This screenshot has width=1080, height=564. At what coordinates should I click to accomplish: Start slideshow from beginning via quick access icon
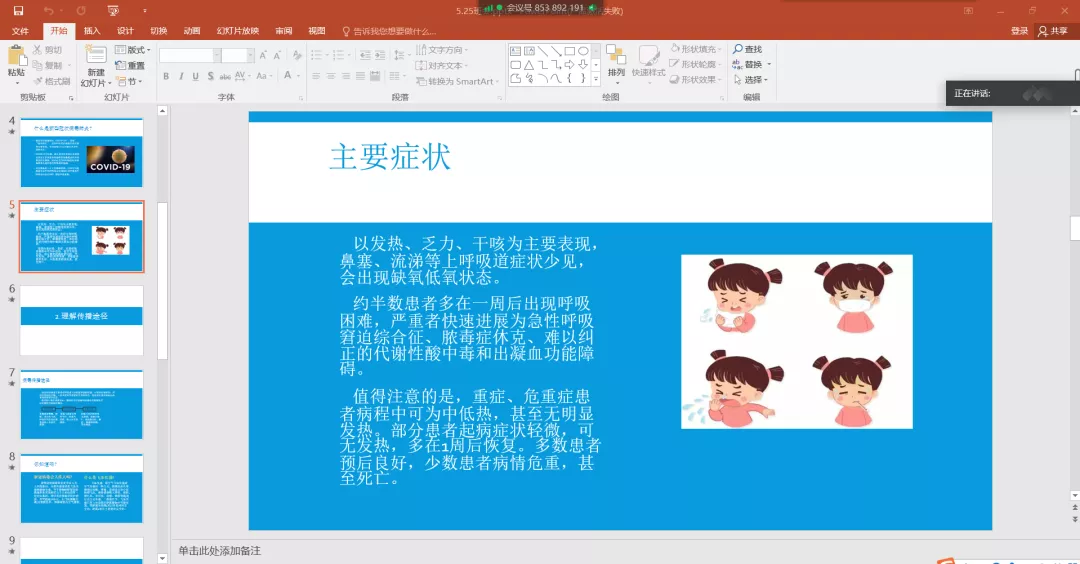[x=112, y=11]
